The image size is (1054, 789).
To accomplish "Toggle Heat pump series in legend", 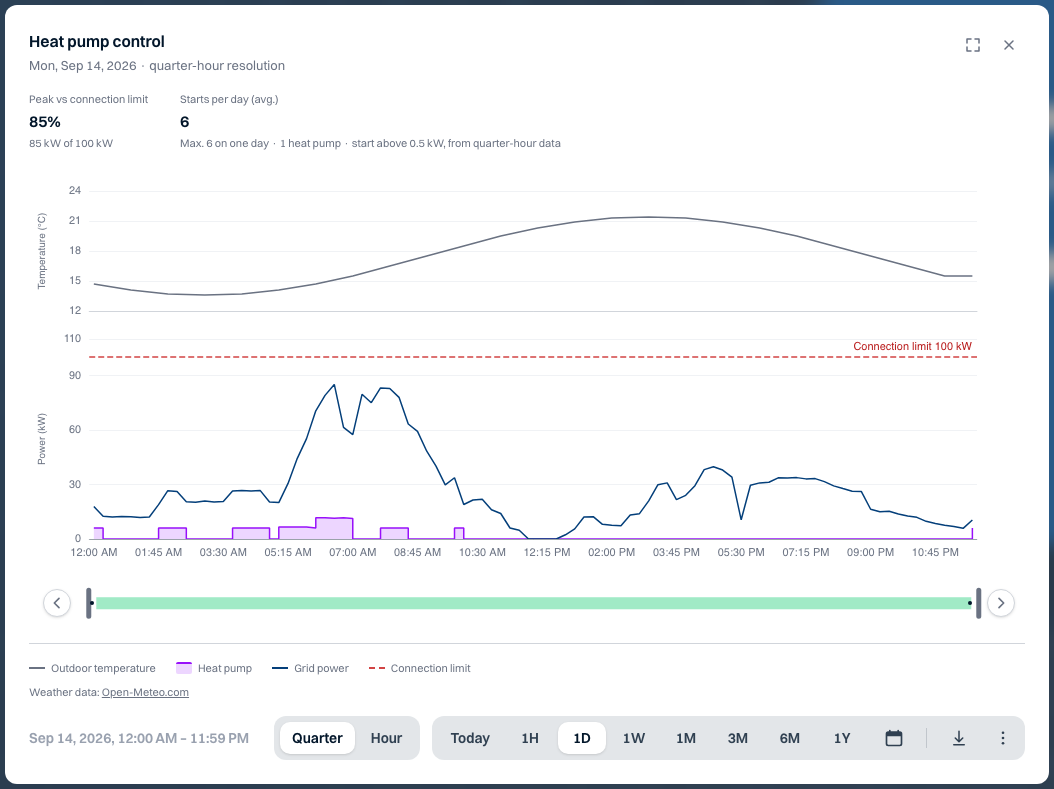I will [x=214, y=668].
